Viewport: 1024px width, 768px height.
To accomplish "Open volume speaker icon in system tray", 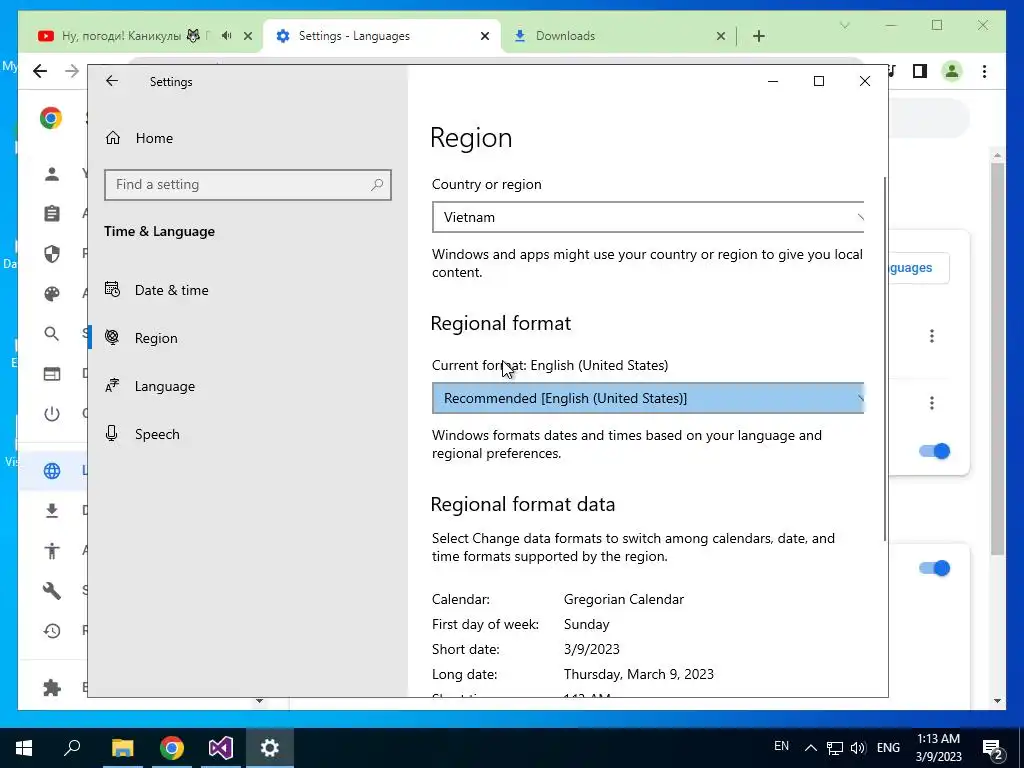I will point(858,748).
